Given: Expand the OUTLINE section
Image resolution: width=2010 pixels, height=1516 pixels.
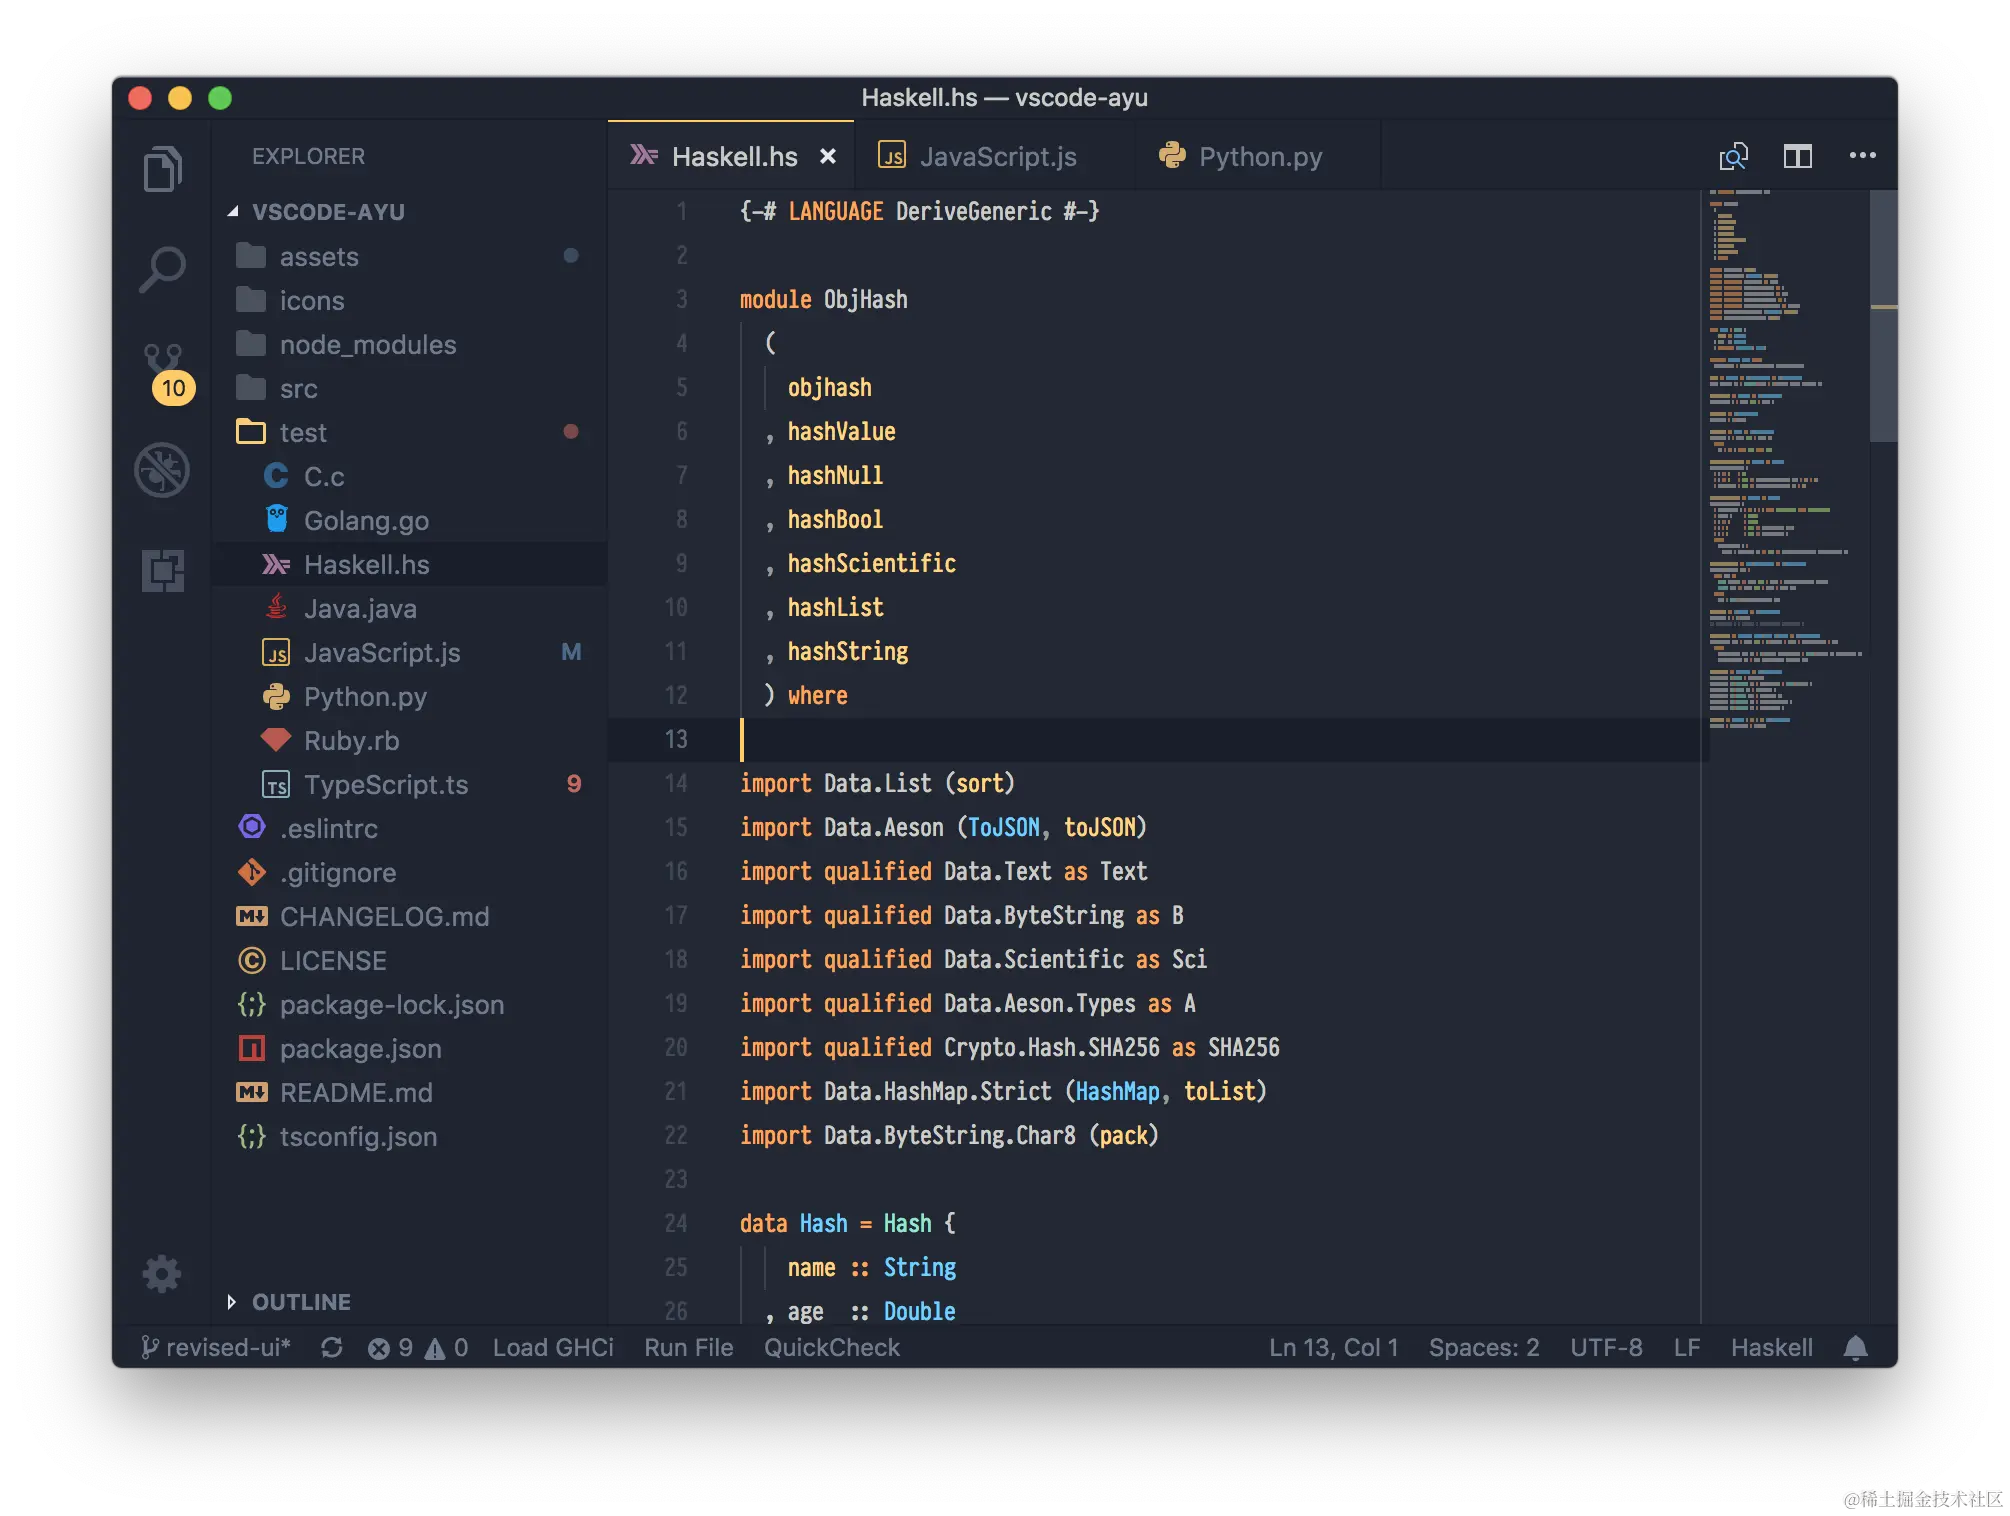Looking at the screenshot, I should [300, 1302].
